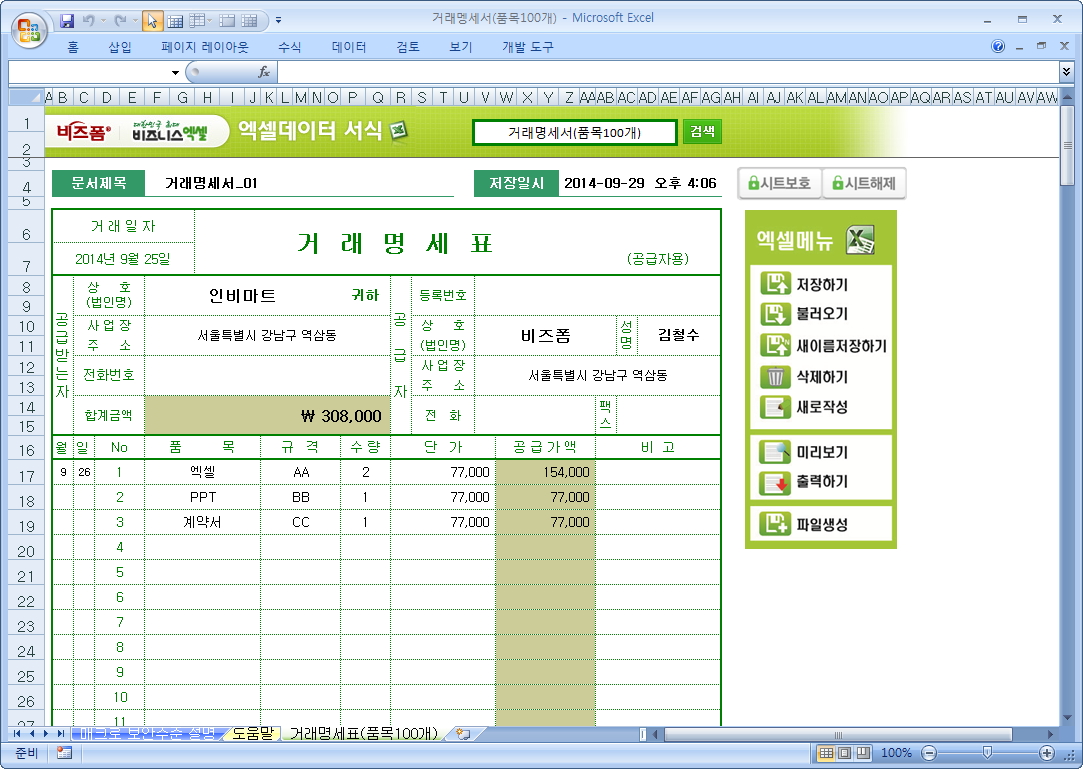Viewport: 1083px width, 769px height.
Task: Click the 저장하기 save icon in Excel menu
Action: pos(775,284)
